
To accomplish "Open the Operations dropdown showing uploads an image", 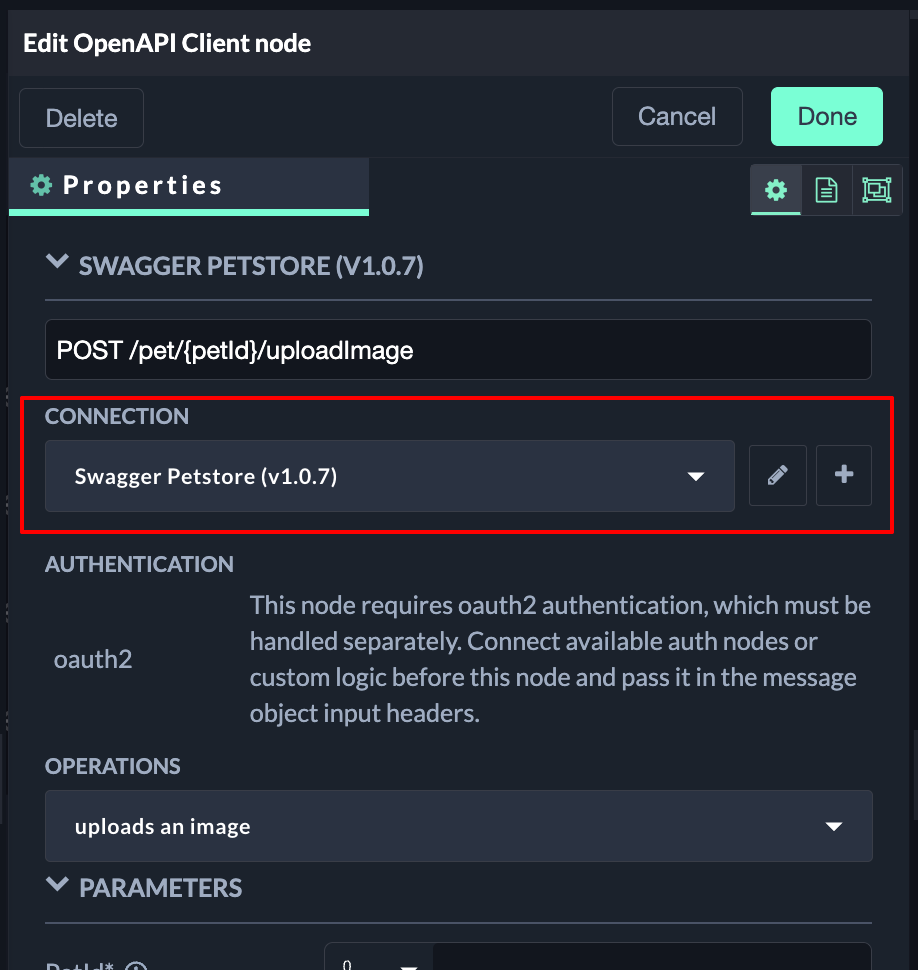I will [x=458, y=826].
